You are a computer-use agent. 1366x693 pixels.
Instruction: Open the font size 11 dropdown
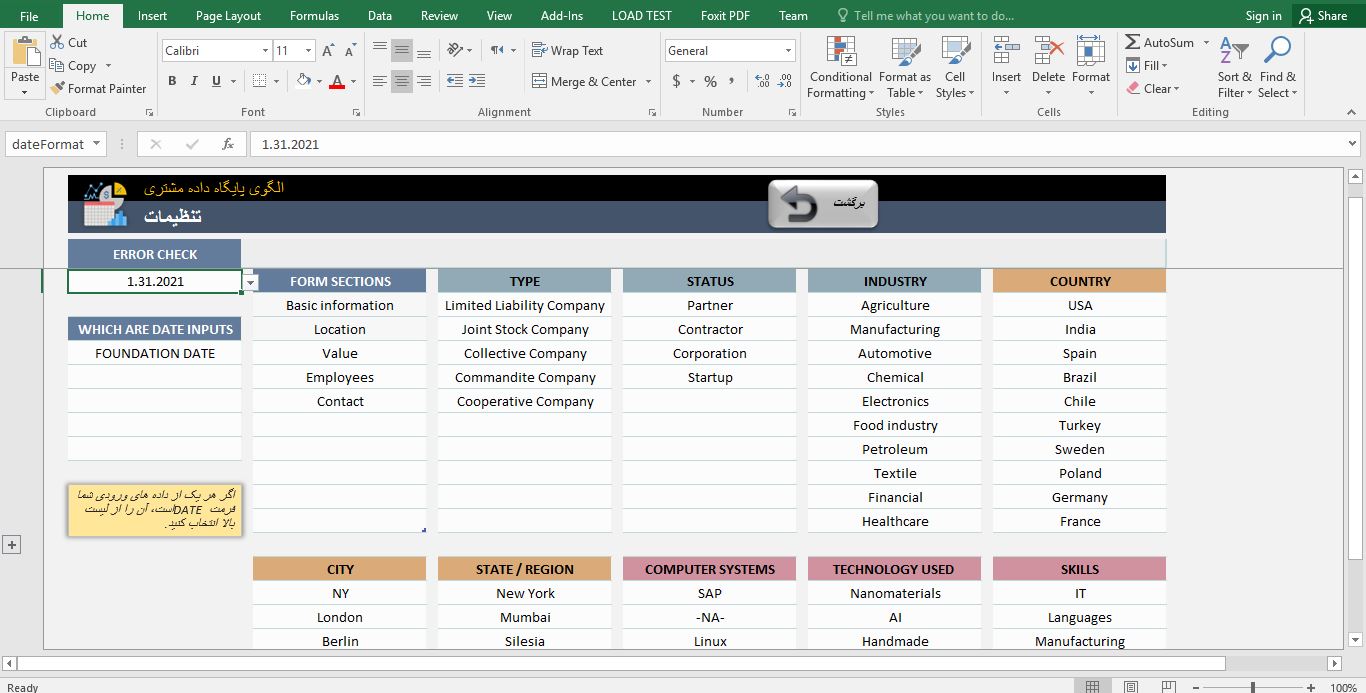[308, 51]
